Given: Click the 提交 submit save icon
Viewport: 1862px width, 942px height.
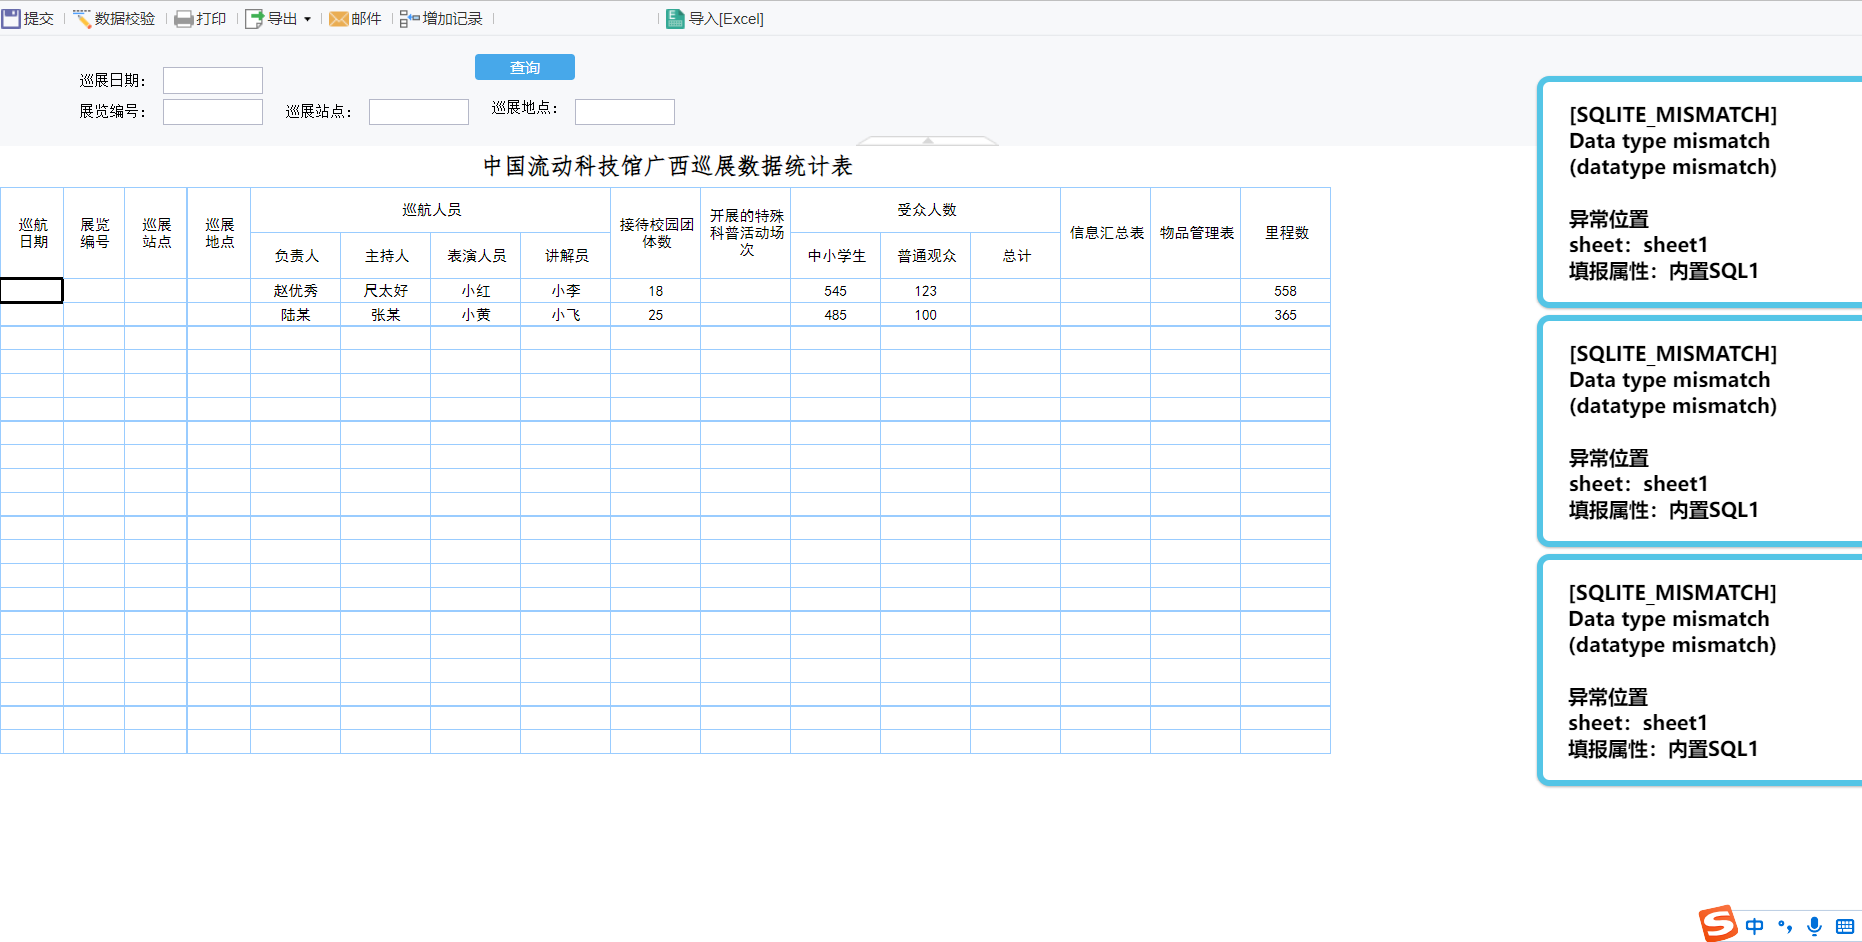Looking at the screenshot, I should click(11, 19).
